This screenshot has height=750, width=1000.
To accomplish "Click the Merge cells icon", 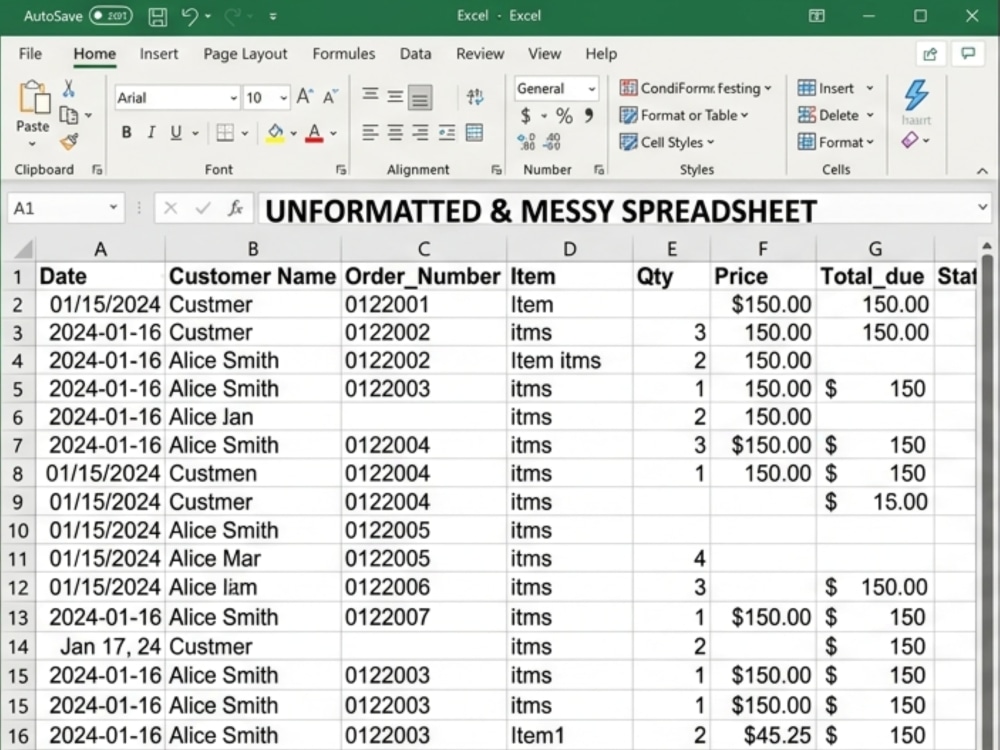I will (x=474, y=133).
